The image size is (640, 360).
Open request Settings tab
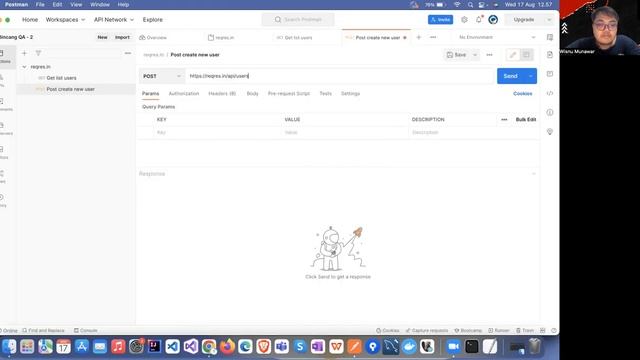pos(350,93)
